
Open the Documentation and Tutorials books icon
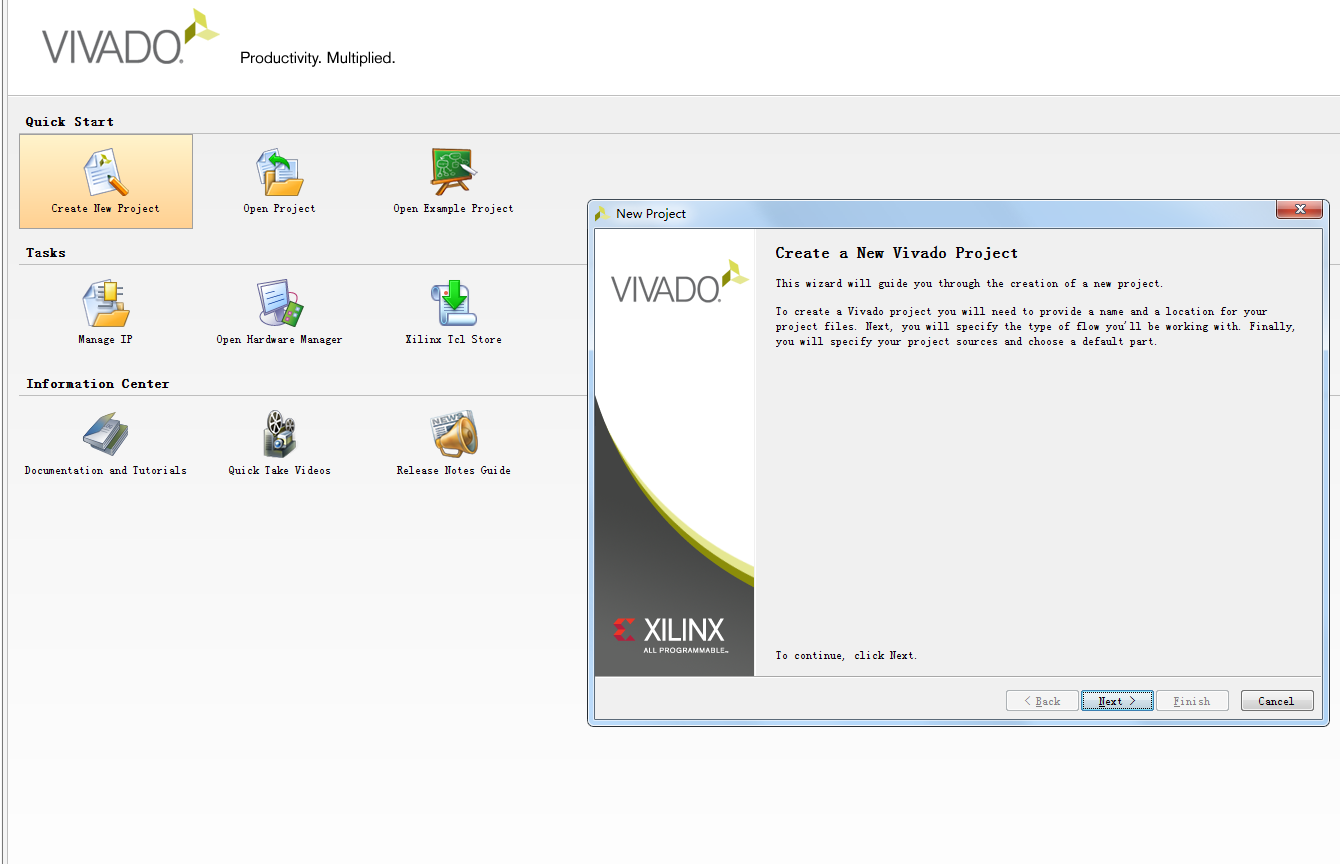106,434
